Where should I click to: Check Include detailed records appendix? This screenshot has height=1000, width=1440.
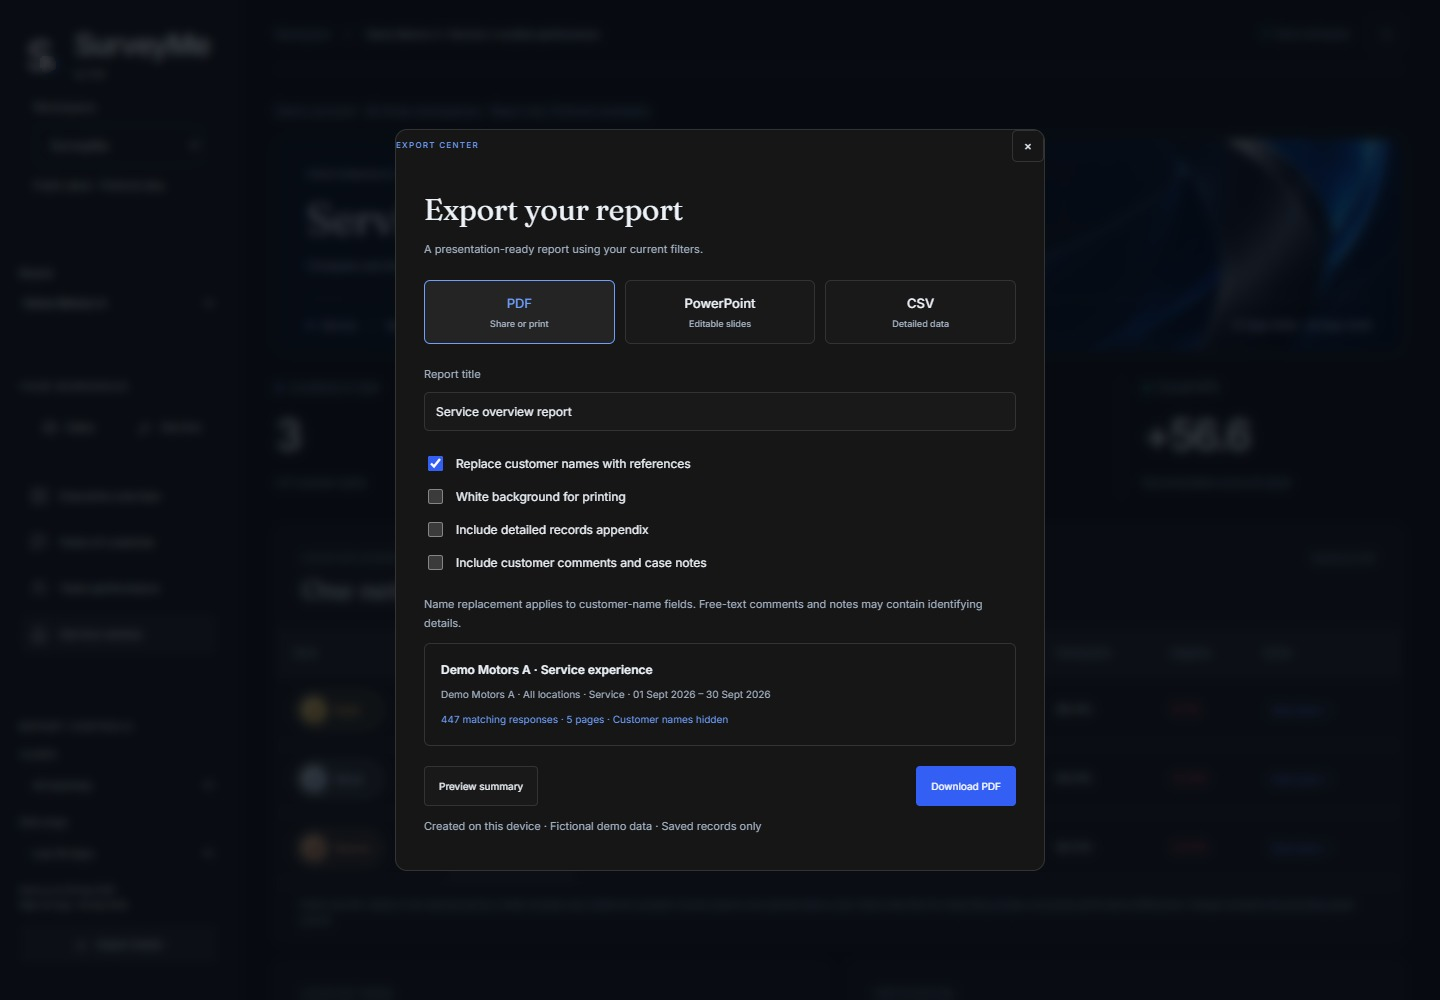pos(436,530)
